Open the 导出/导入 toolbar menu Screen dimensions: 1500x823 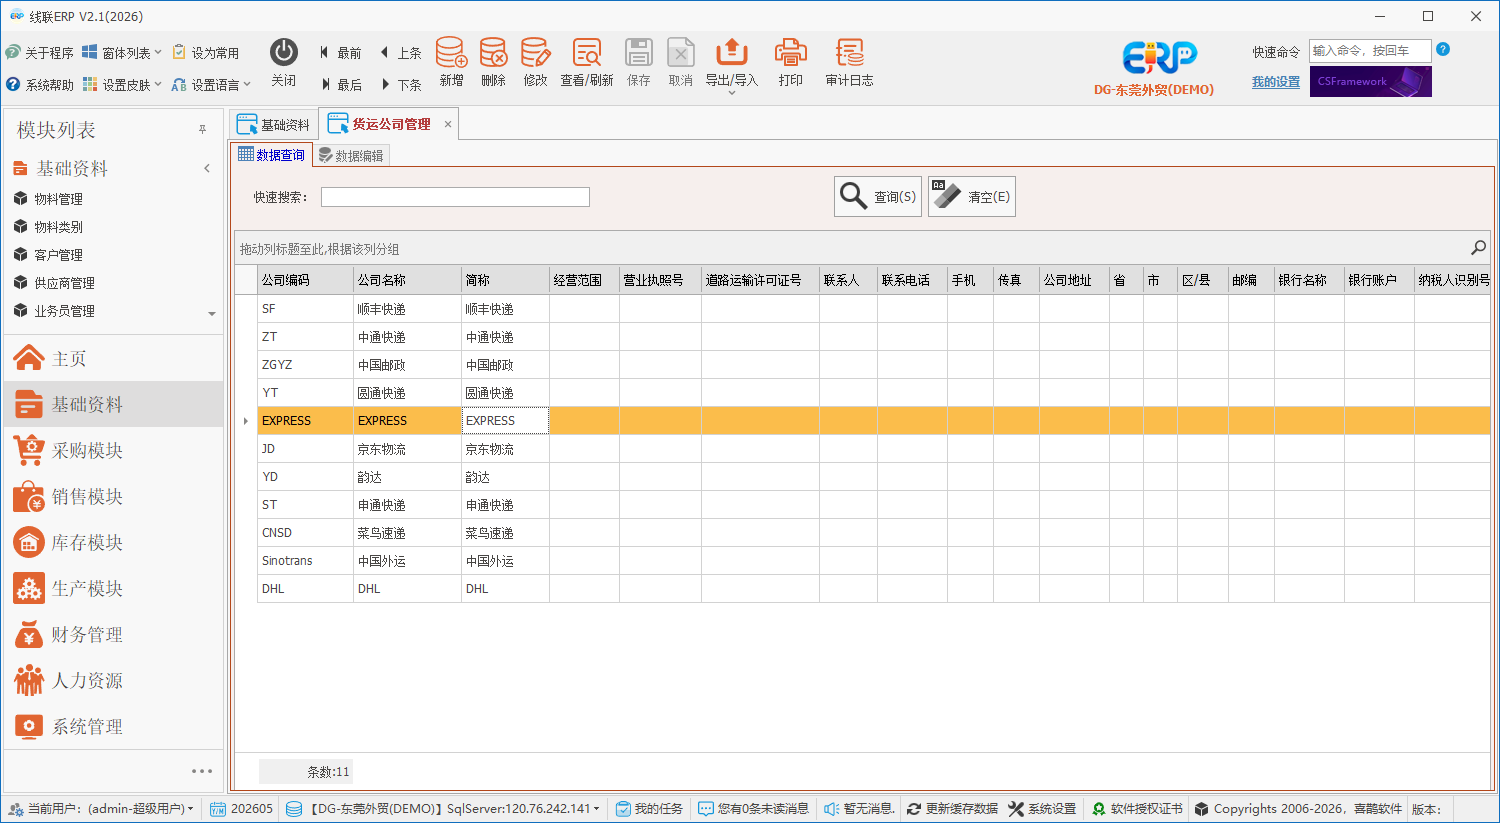pyautogui.click(x=732, y=66)
